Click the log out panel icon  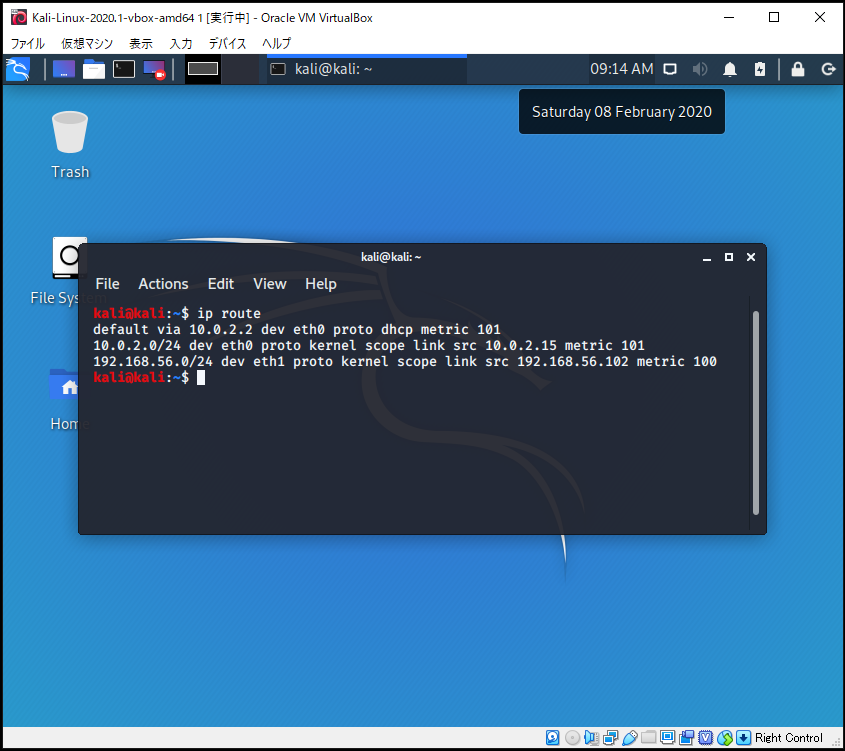828,69
